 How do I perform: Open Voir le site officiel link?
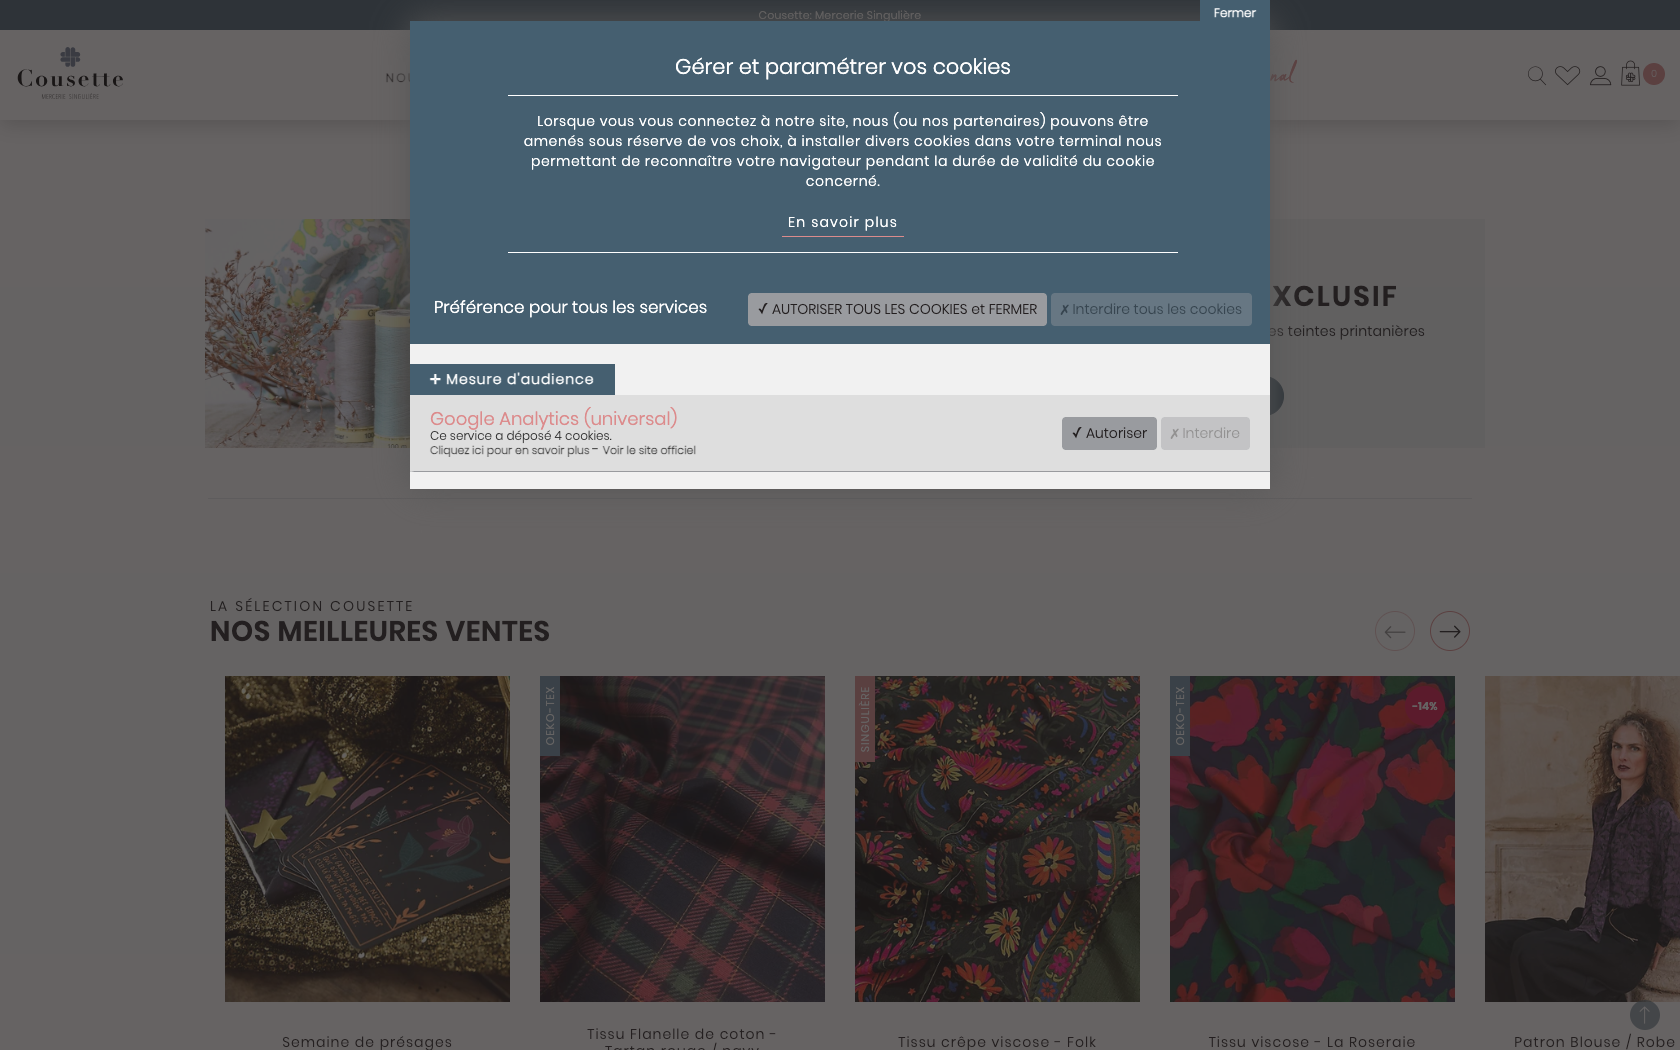pyautogui.click(x=648, y=450)
